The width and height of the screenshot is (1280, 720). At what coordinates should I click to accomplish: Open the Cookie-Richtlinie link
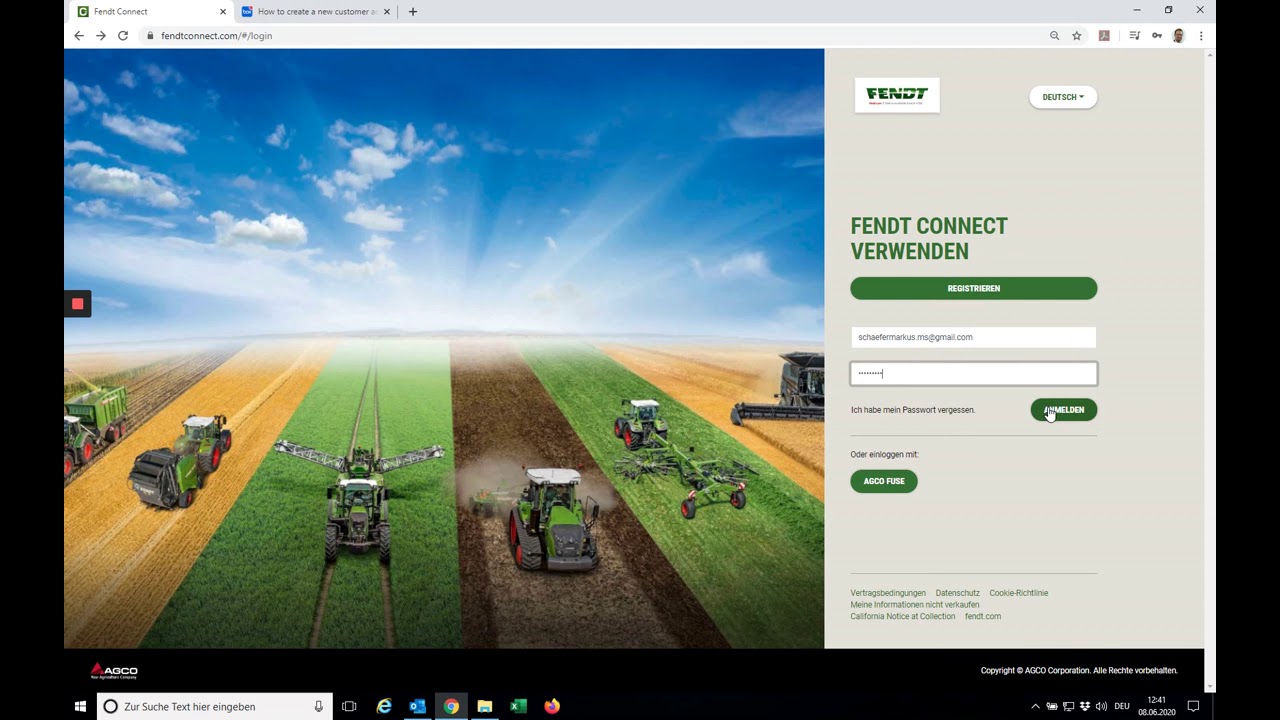click(x=1019, y=593)
